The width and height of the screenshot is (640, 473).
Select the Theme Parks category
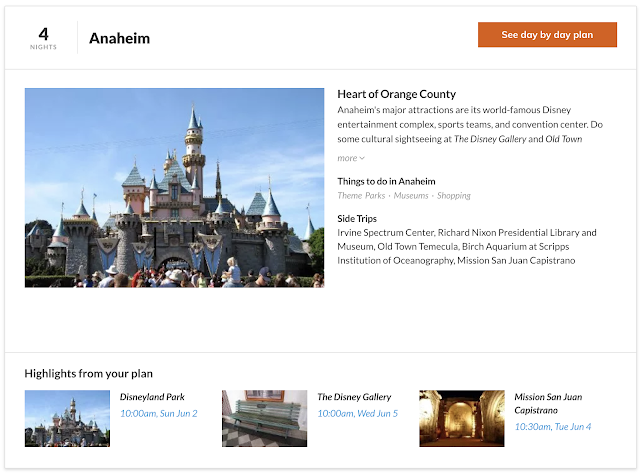[x=361, y=195]
